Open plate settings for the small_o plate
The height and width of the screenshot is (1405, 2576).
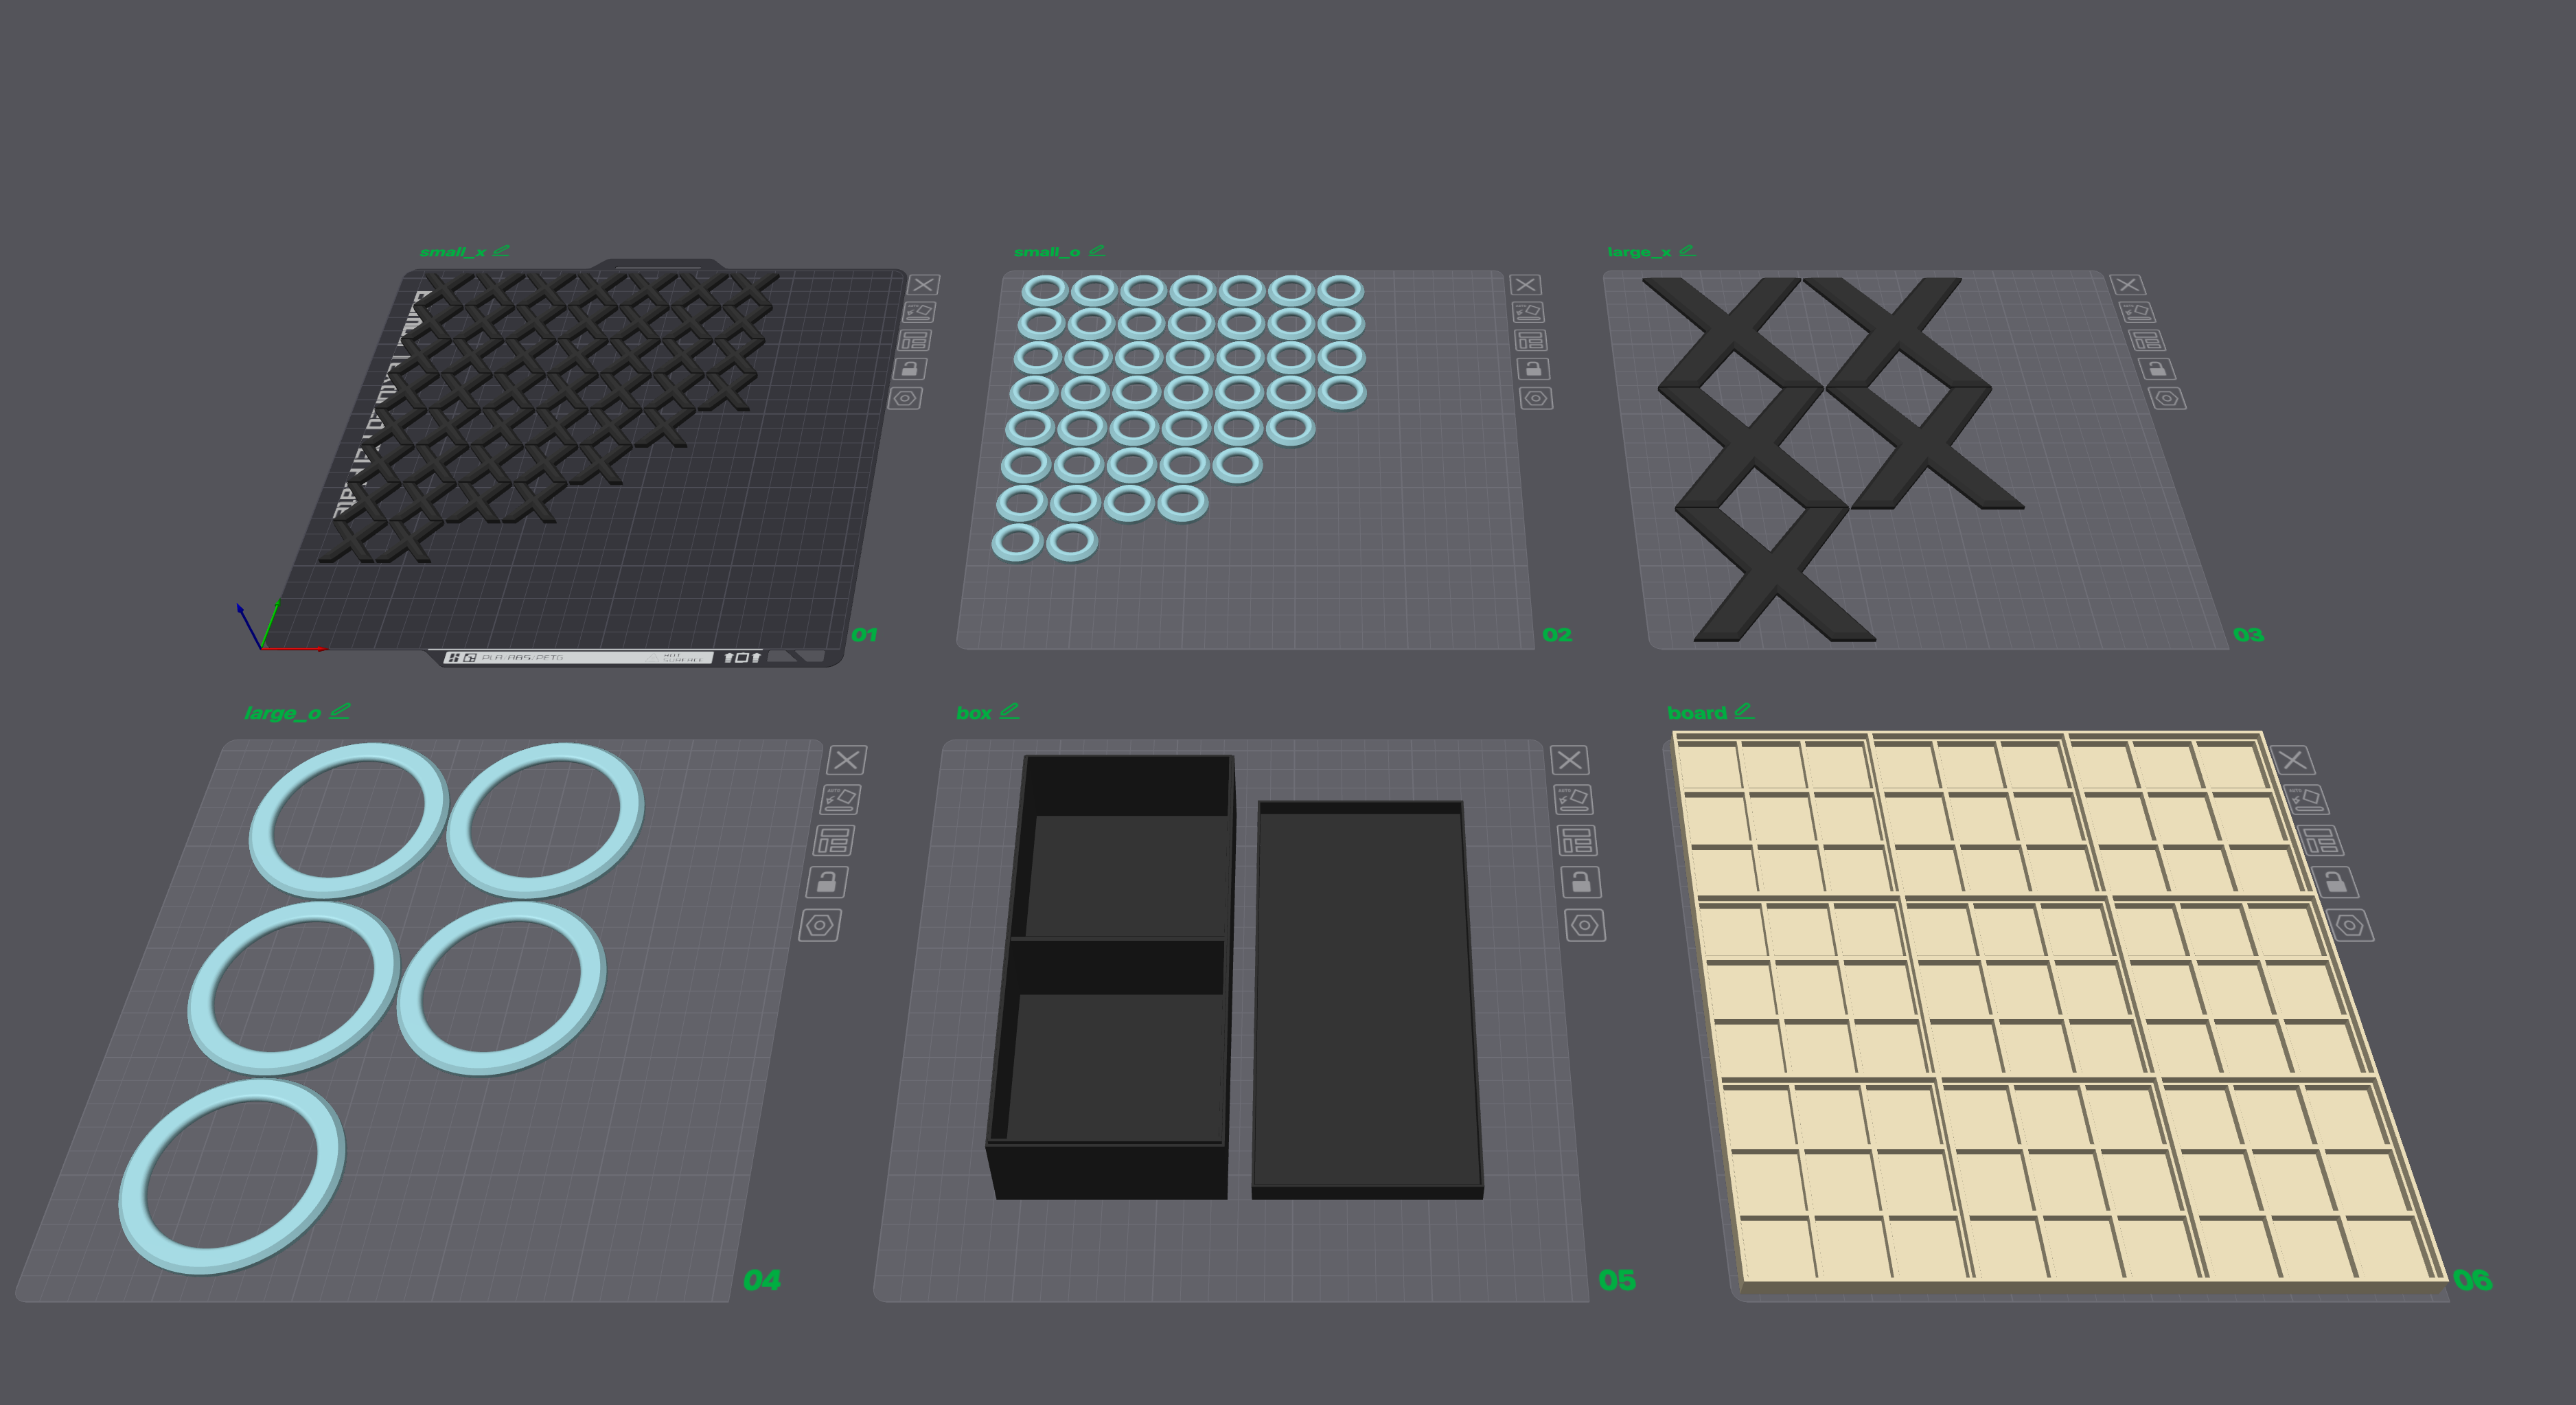1536,398
